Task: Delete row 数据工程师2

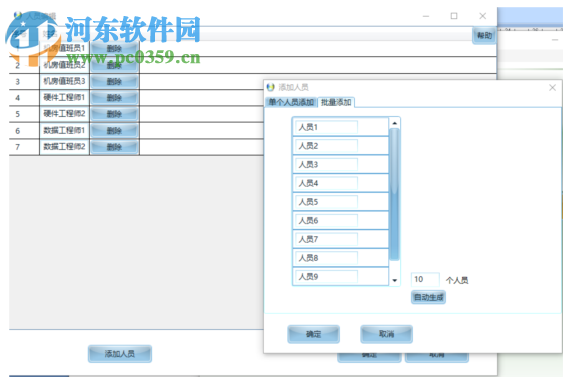Action: coord(114,147)
